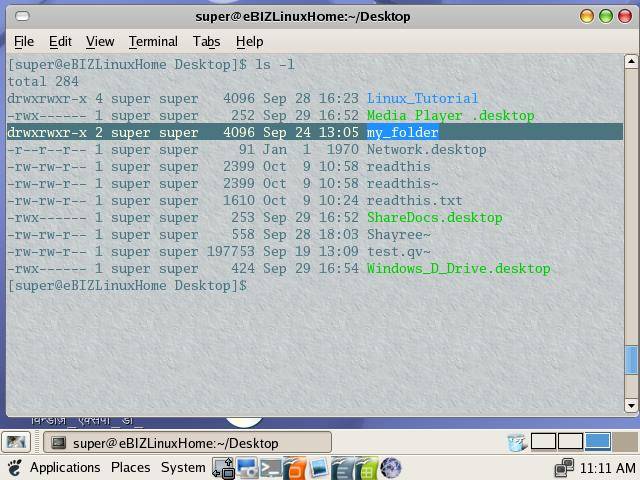This screenshot has width=640, height=480.
Task: Open the image viewer launcher icon
Action: pyautogui.click(x=319, y=468)
